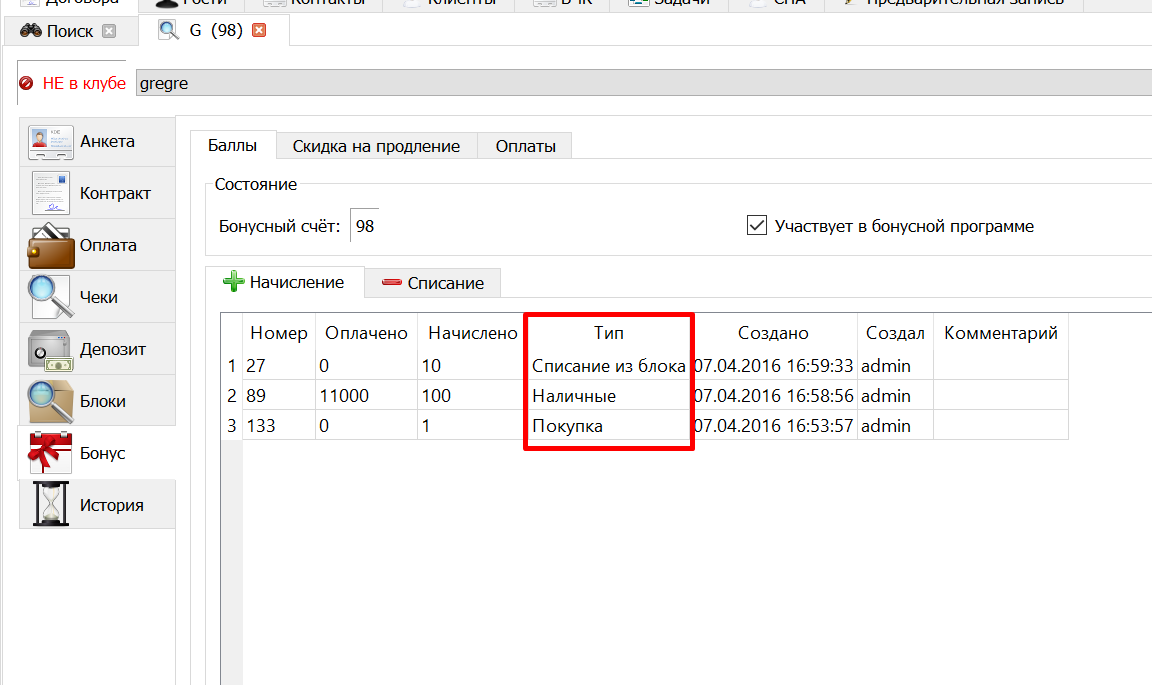Select the Списание из блока cell

point(609,365)
